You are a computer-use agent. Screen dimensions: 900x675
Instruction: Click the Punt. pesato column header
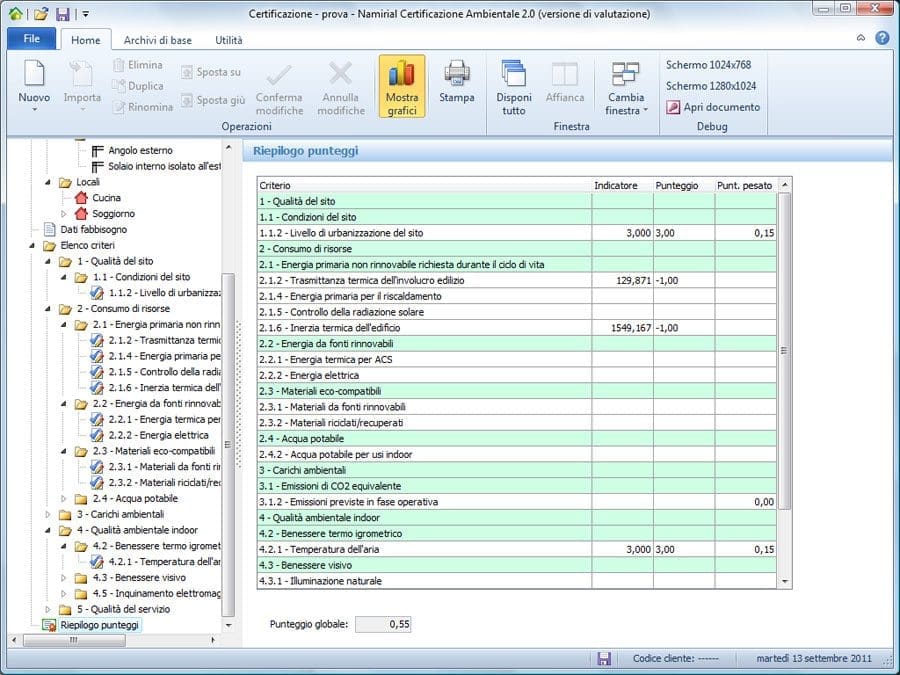746,185
